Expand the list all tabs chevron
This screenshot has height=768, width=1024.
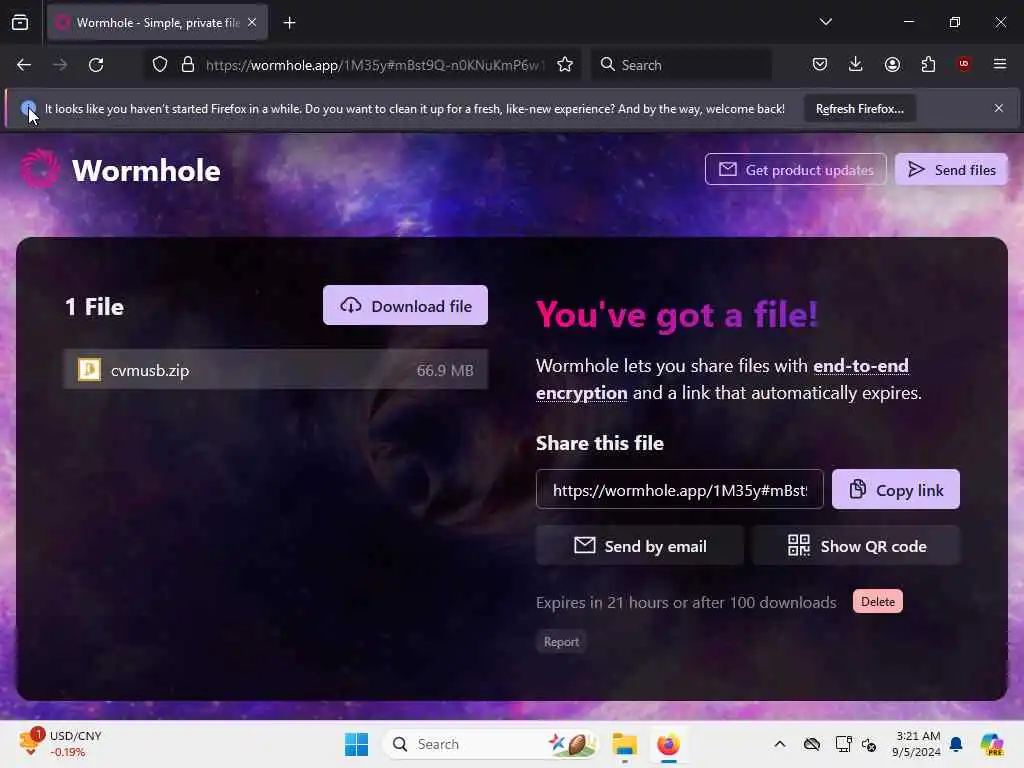pyautogui.click(x=825, y=22)
